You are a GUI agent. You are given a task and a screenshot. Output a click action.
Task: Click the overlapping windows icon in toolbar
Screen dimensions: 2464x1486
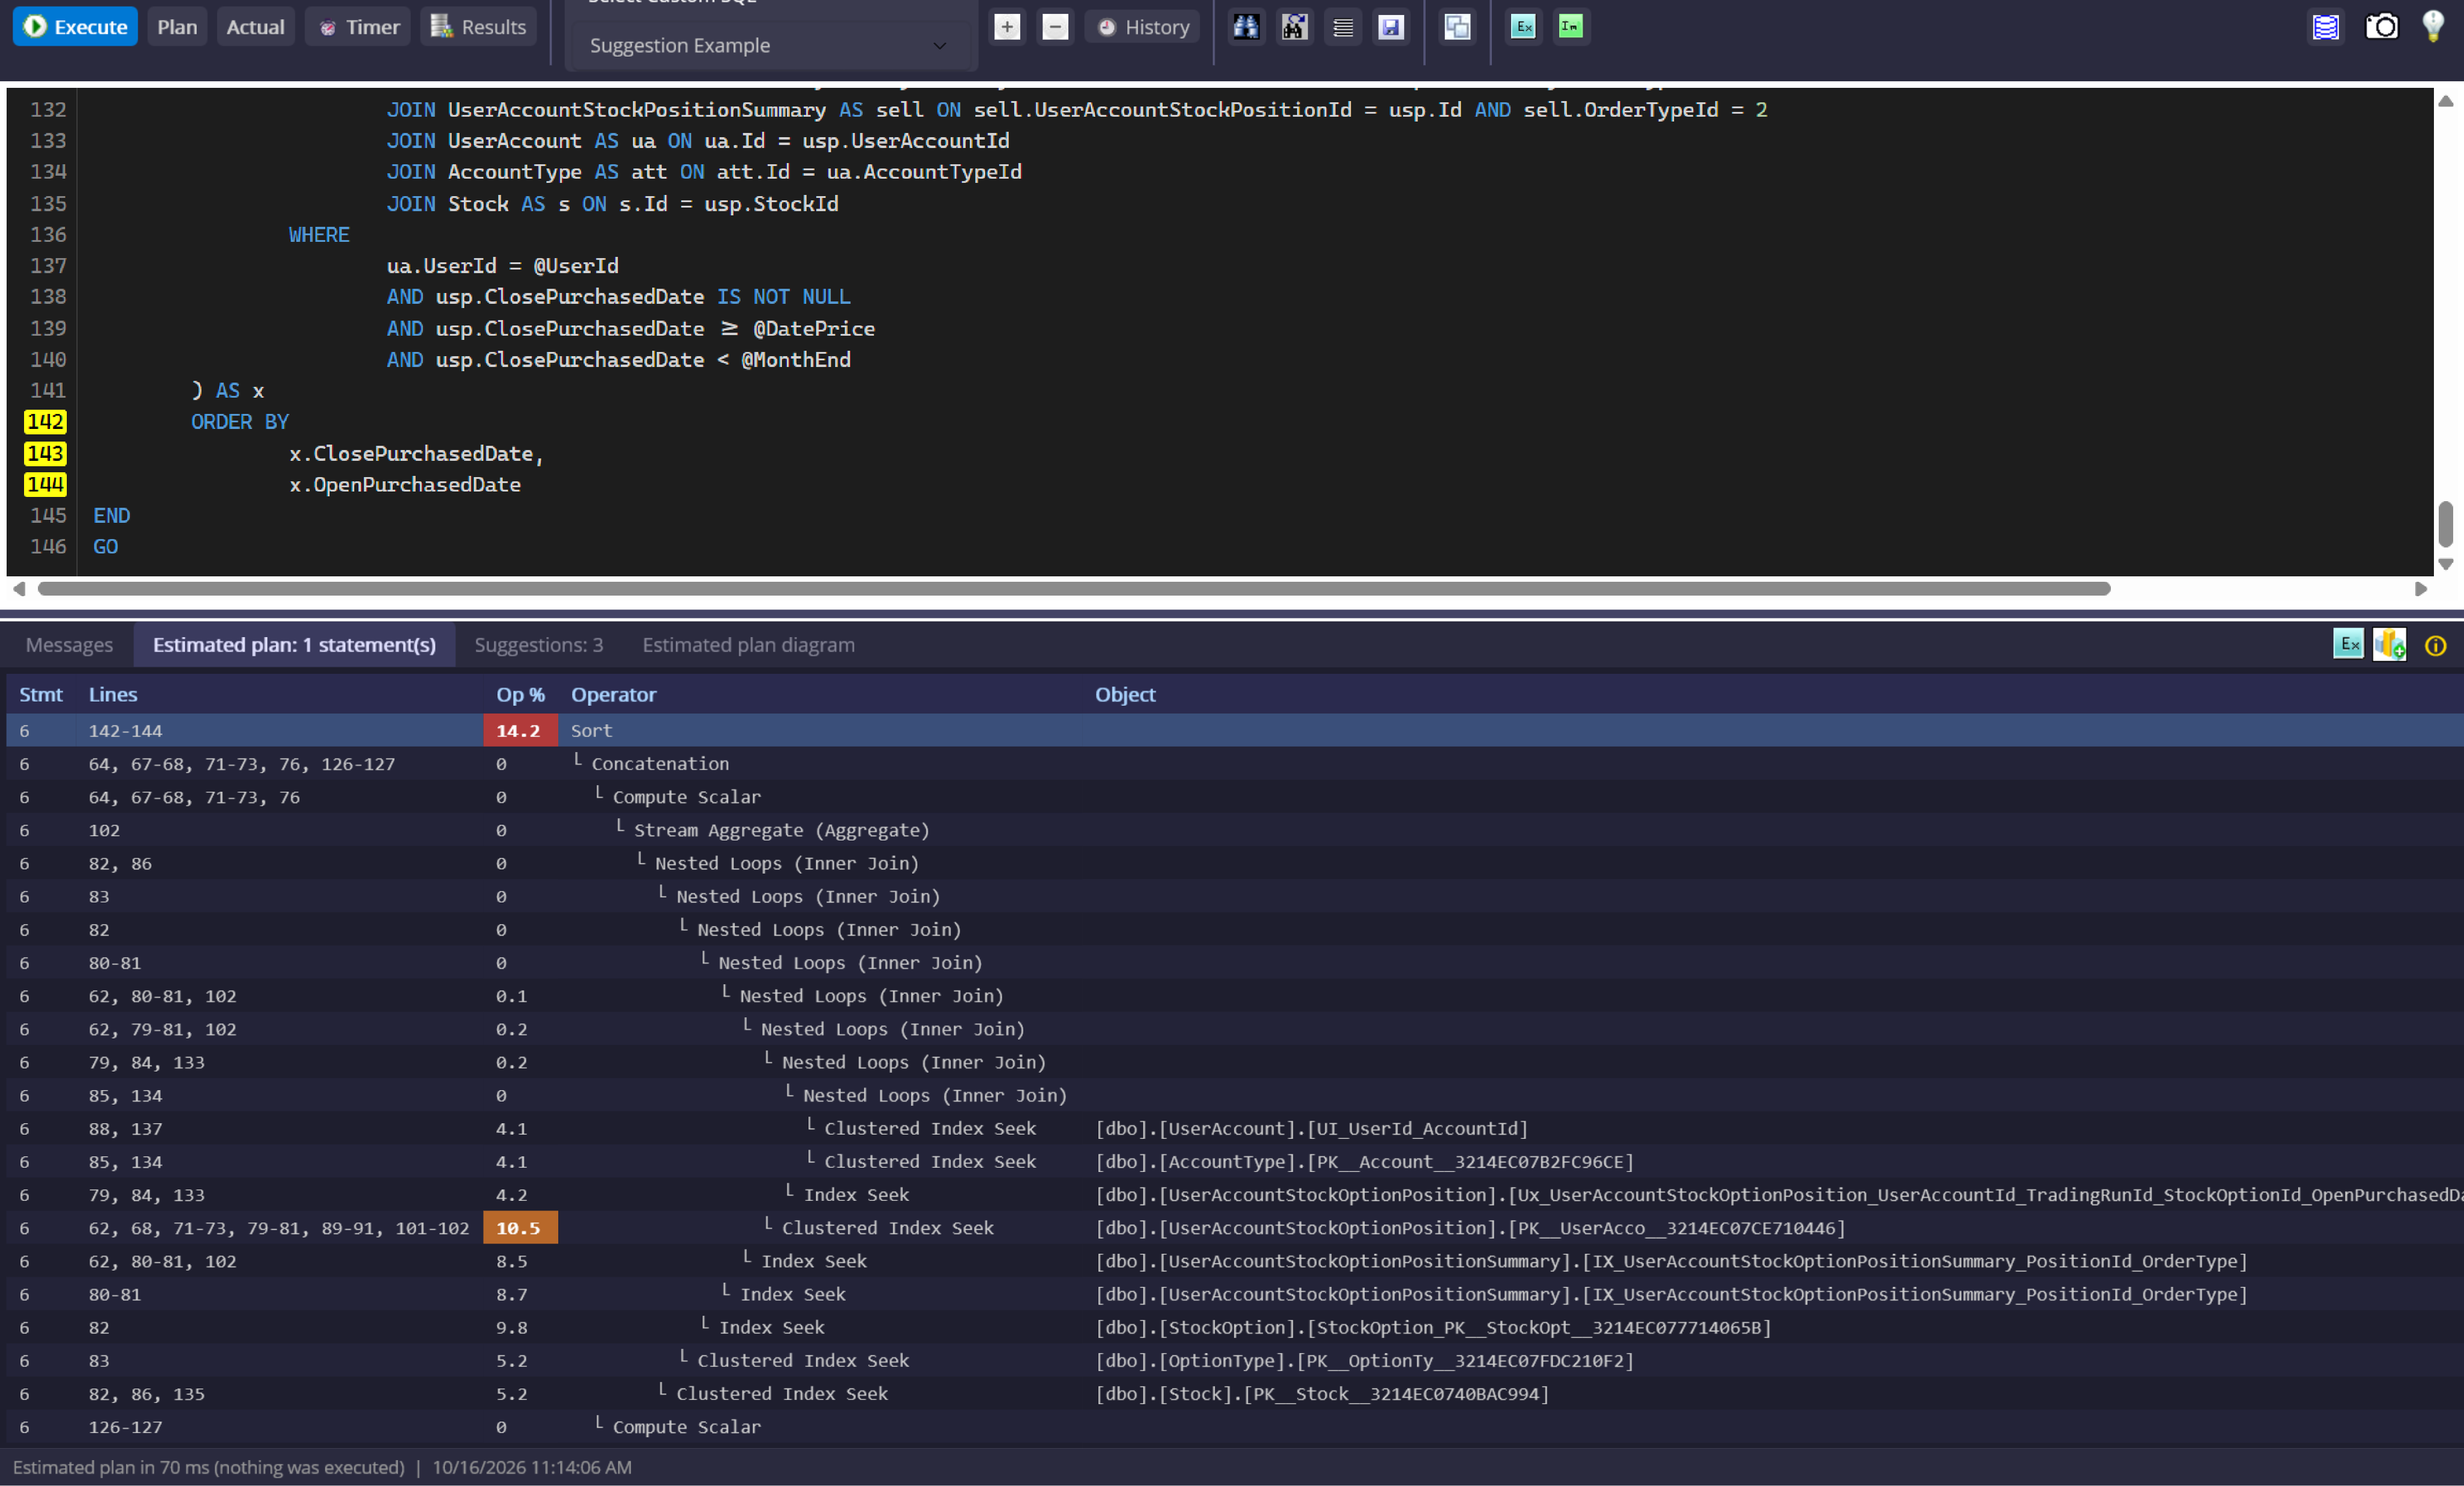click(x=1457, y=27)
